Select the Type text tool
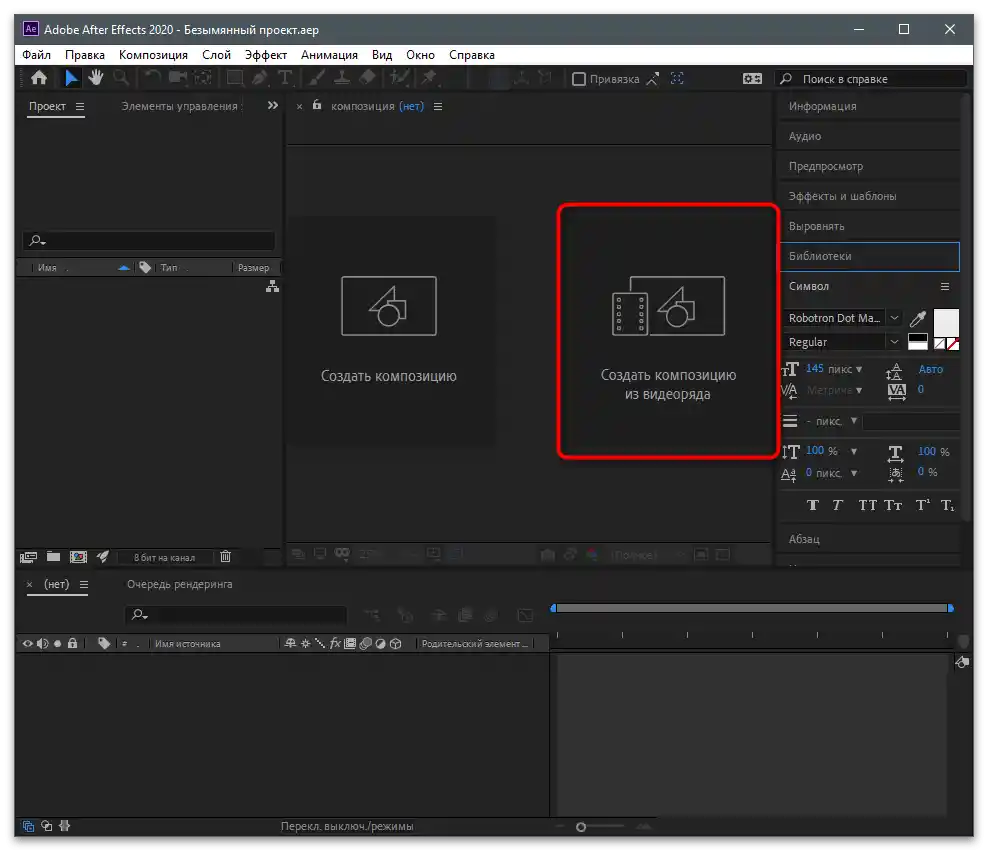Viewport: 988px width, 851px height. point(285,78)
